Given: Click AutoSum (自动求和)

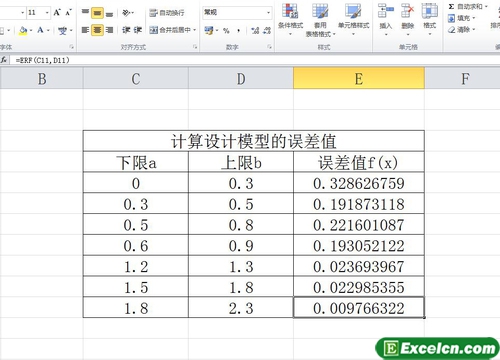Looking at the screenshot, I should 465,7.
